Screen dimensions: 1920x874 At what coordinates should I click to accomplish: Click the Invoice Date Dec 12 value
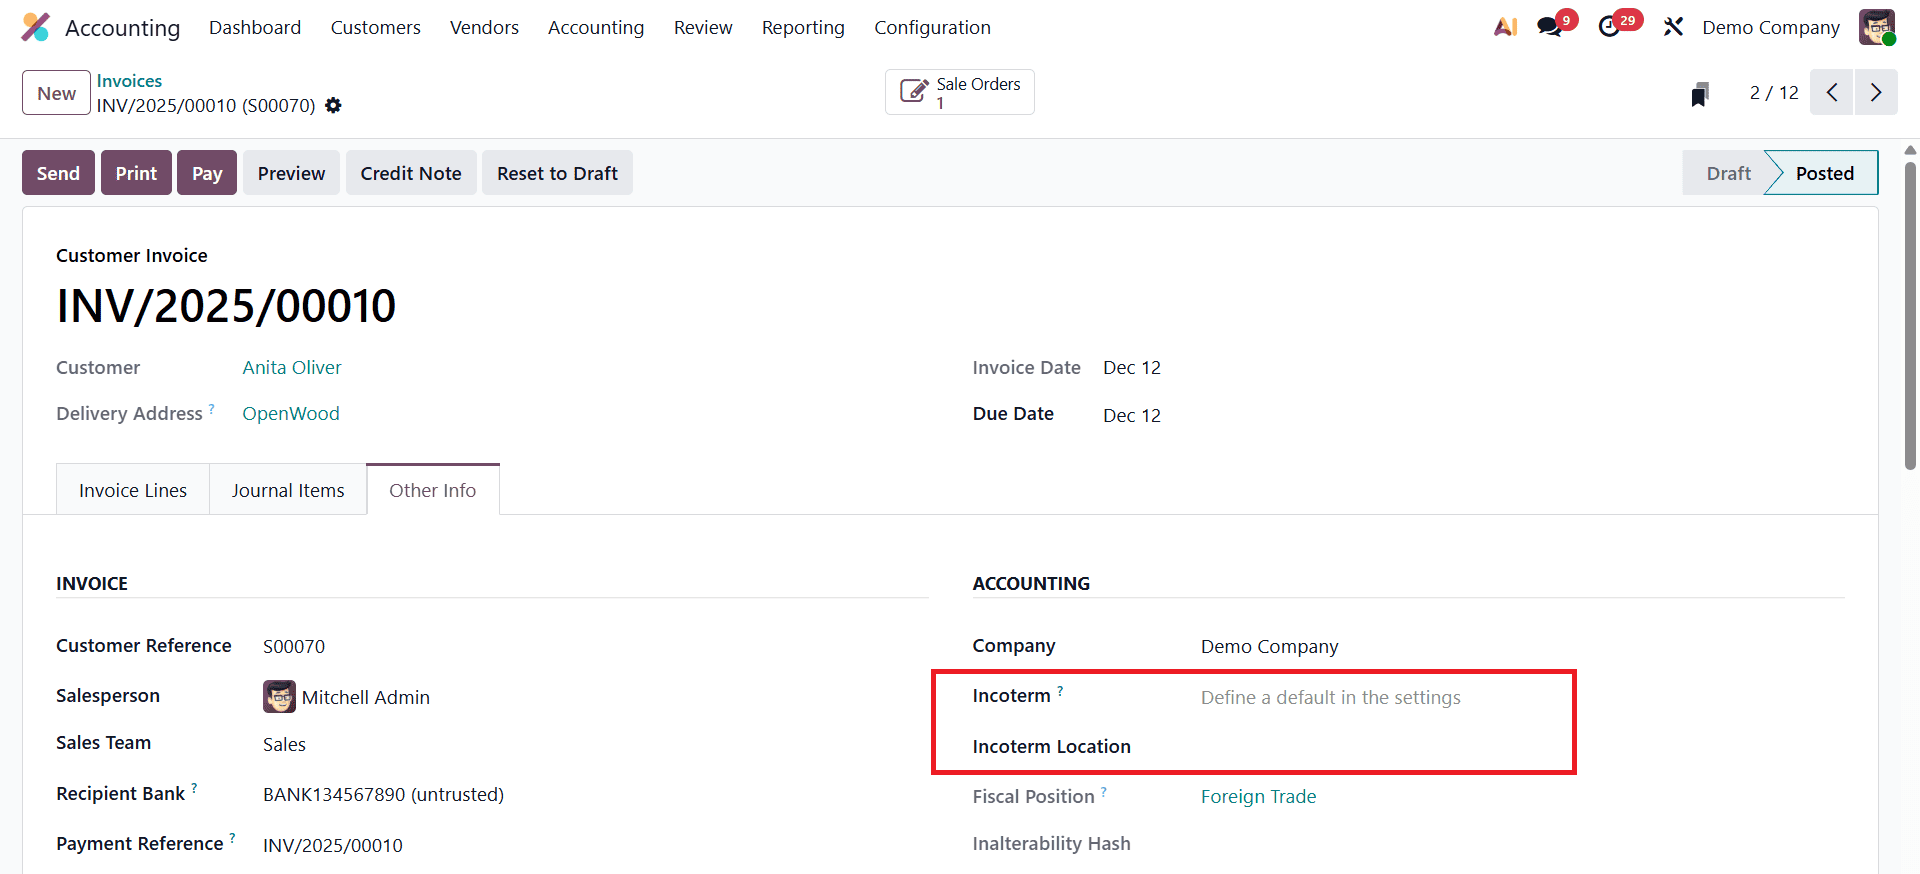coord(1132,367)
